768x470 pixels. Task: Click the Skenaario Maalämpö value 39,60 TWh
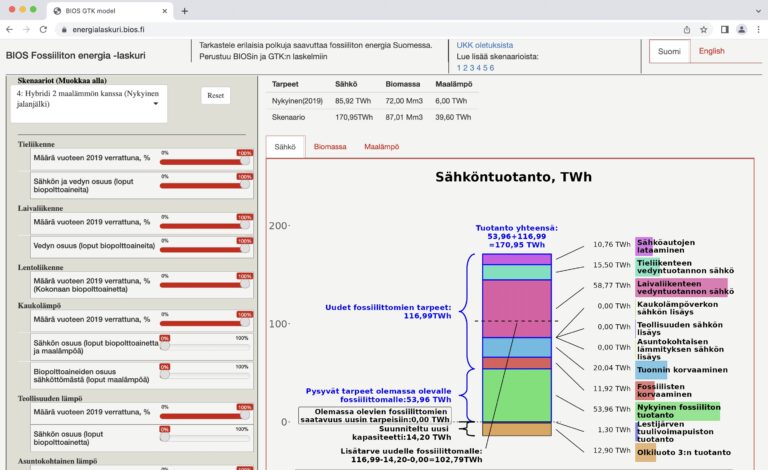[x=453, y=118]
